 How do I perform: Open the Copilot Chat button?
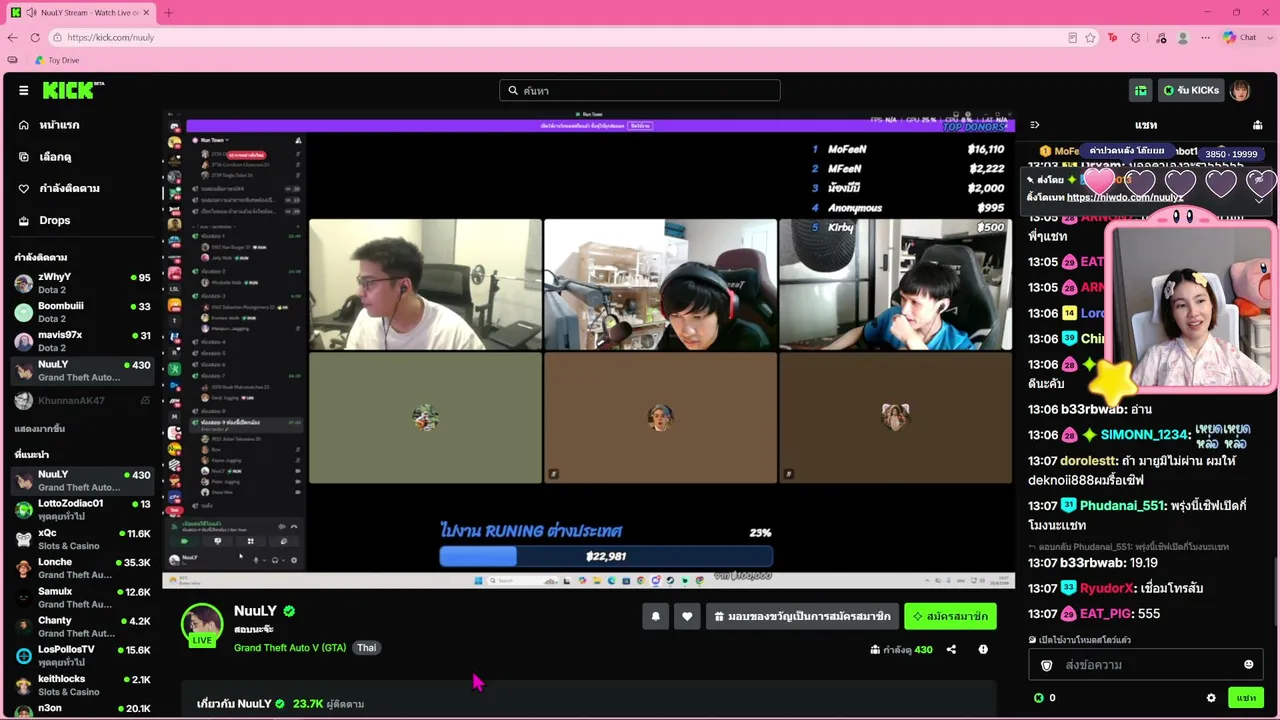point(1239,37)
